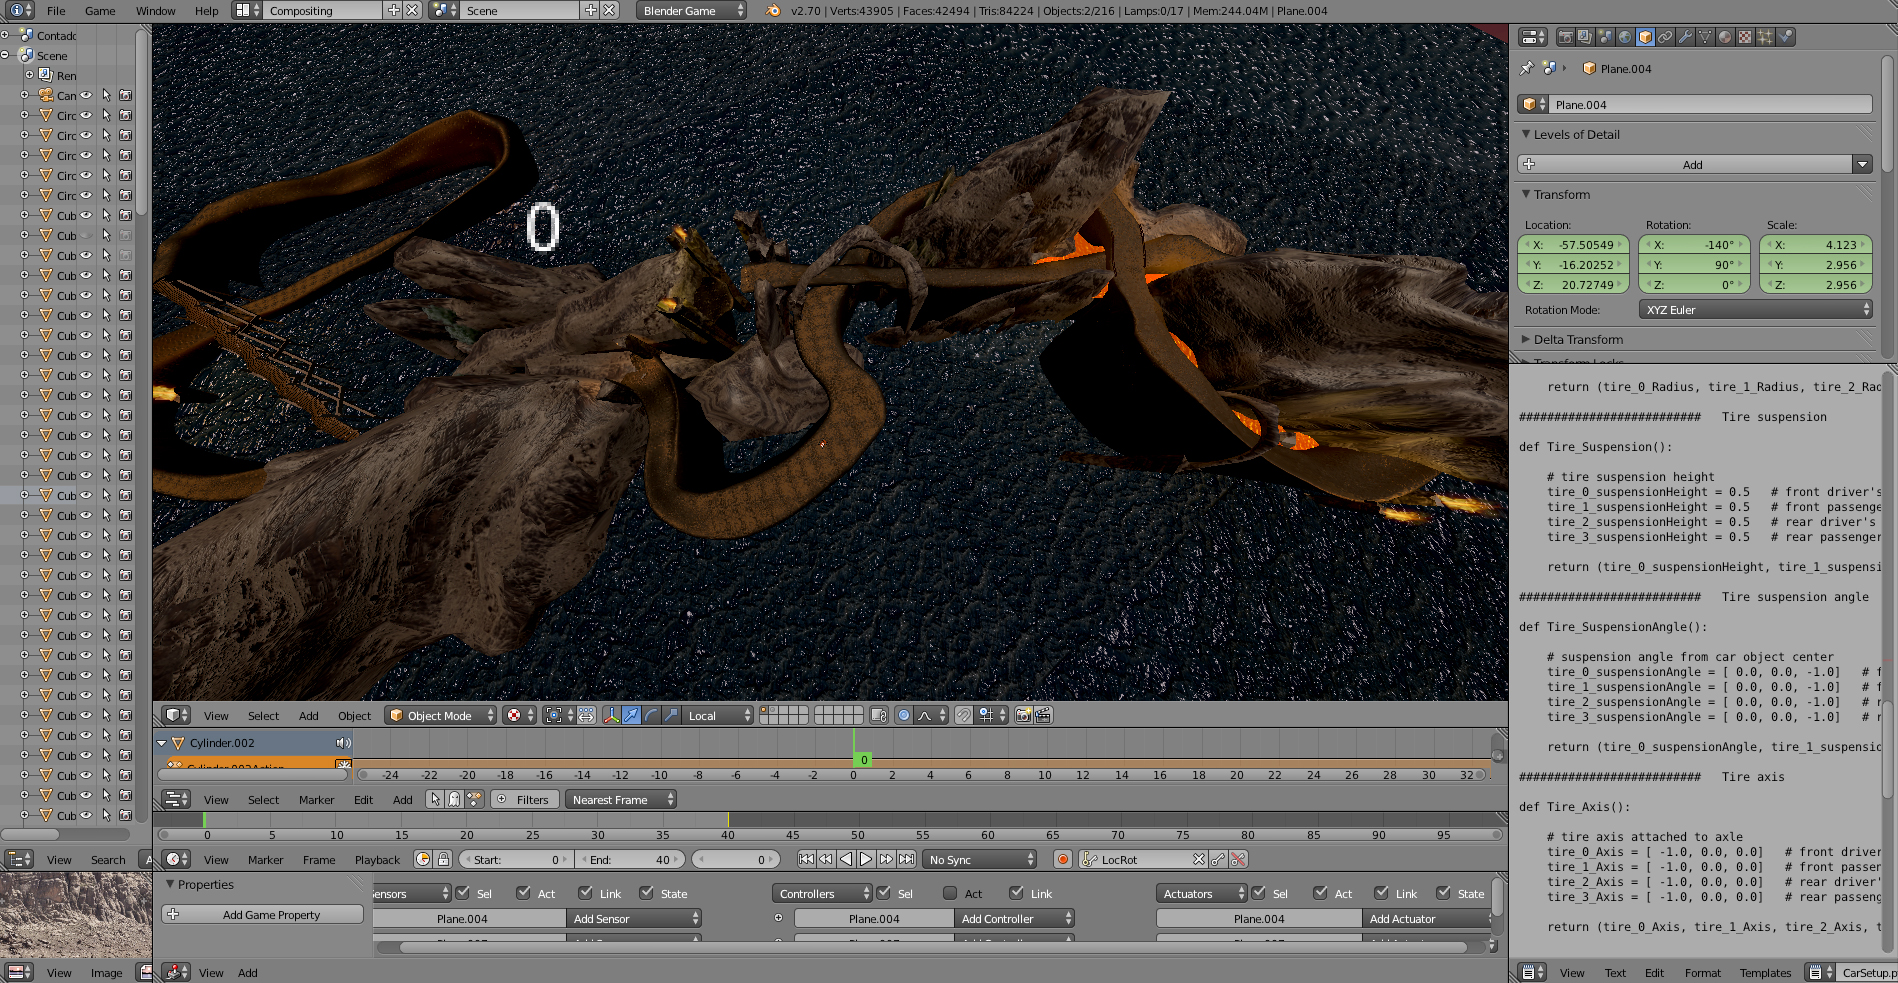Open the Physics properties tab icon
The height and width of the screenshot is (983, 1898).
[x=1785, y=37]
